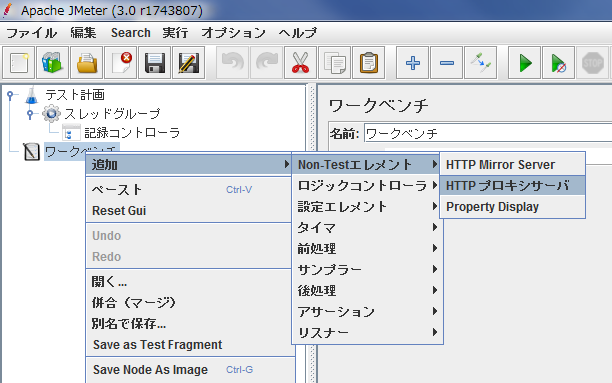Open the 追加 submenu entry
This screenshot has height=383, width=612.
point(189,165)
